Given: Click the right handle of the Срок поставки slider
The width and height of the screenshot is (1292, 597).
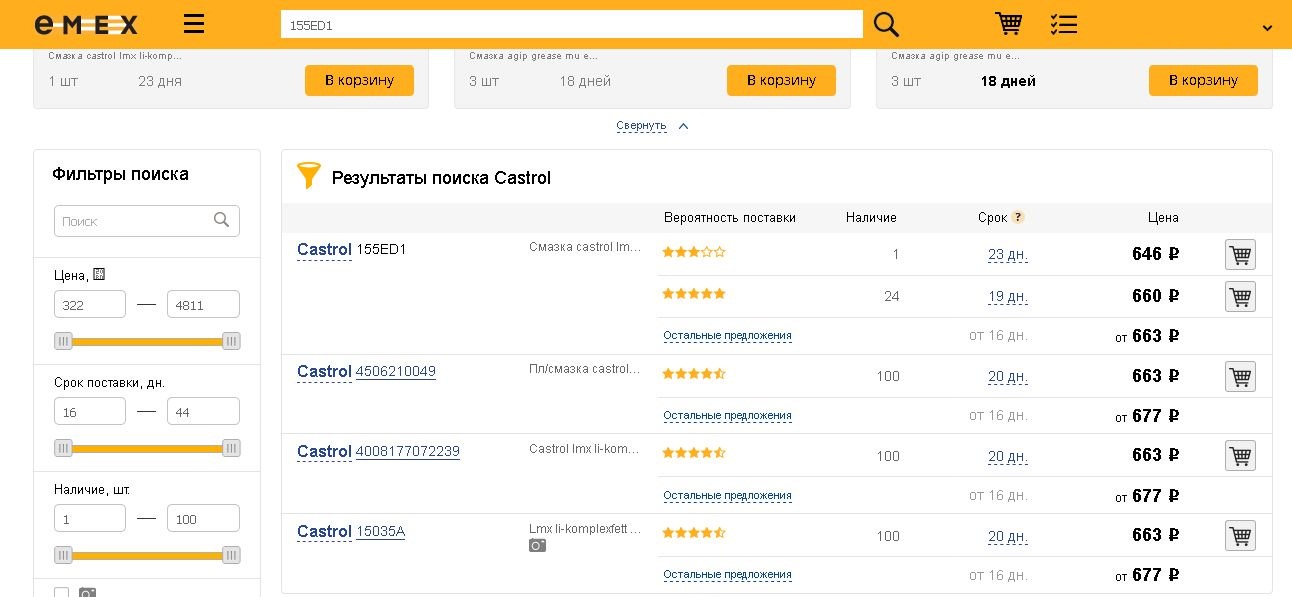Looking at the screenshot, I should point(231,448).
